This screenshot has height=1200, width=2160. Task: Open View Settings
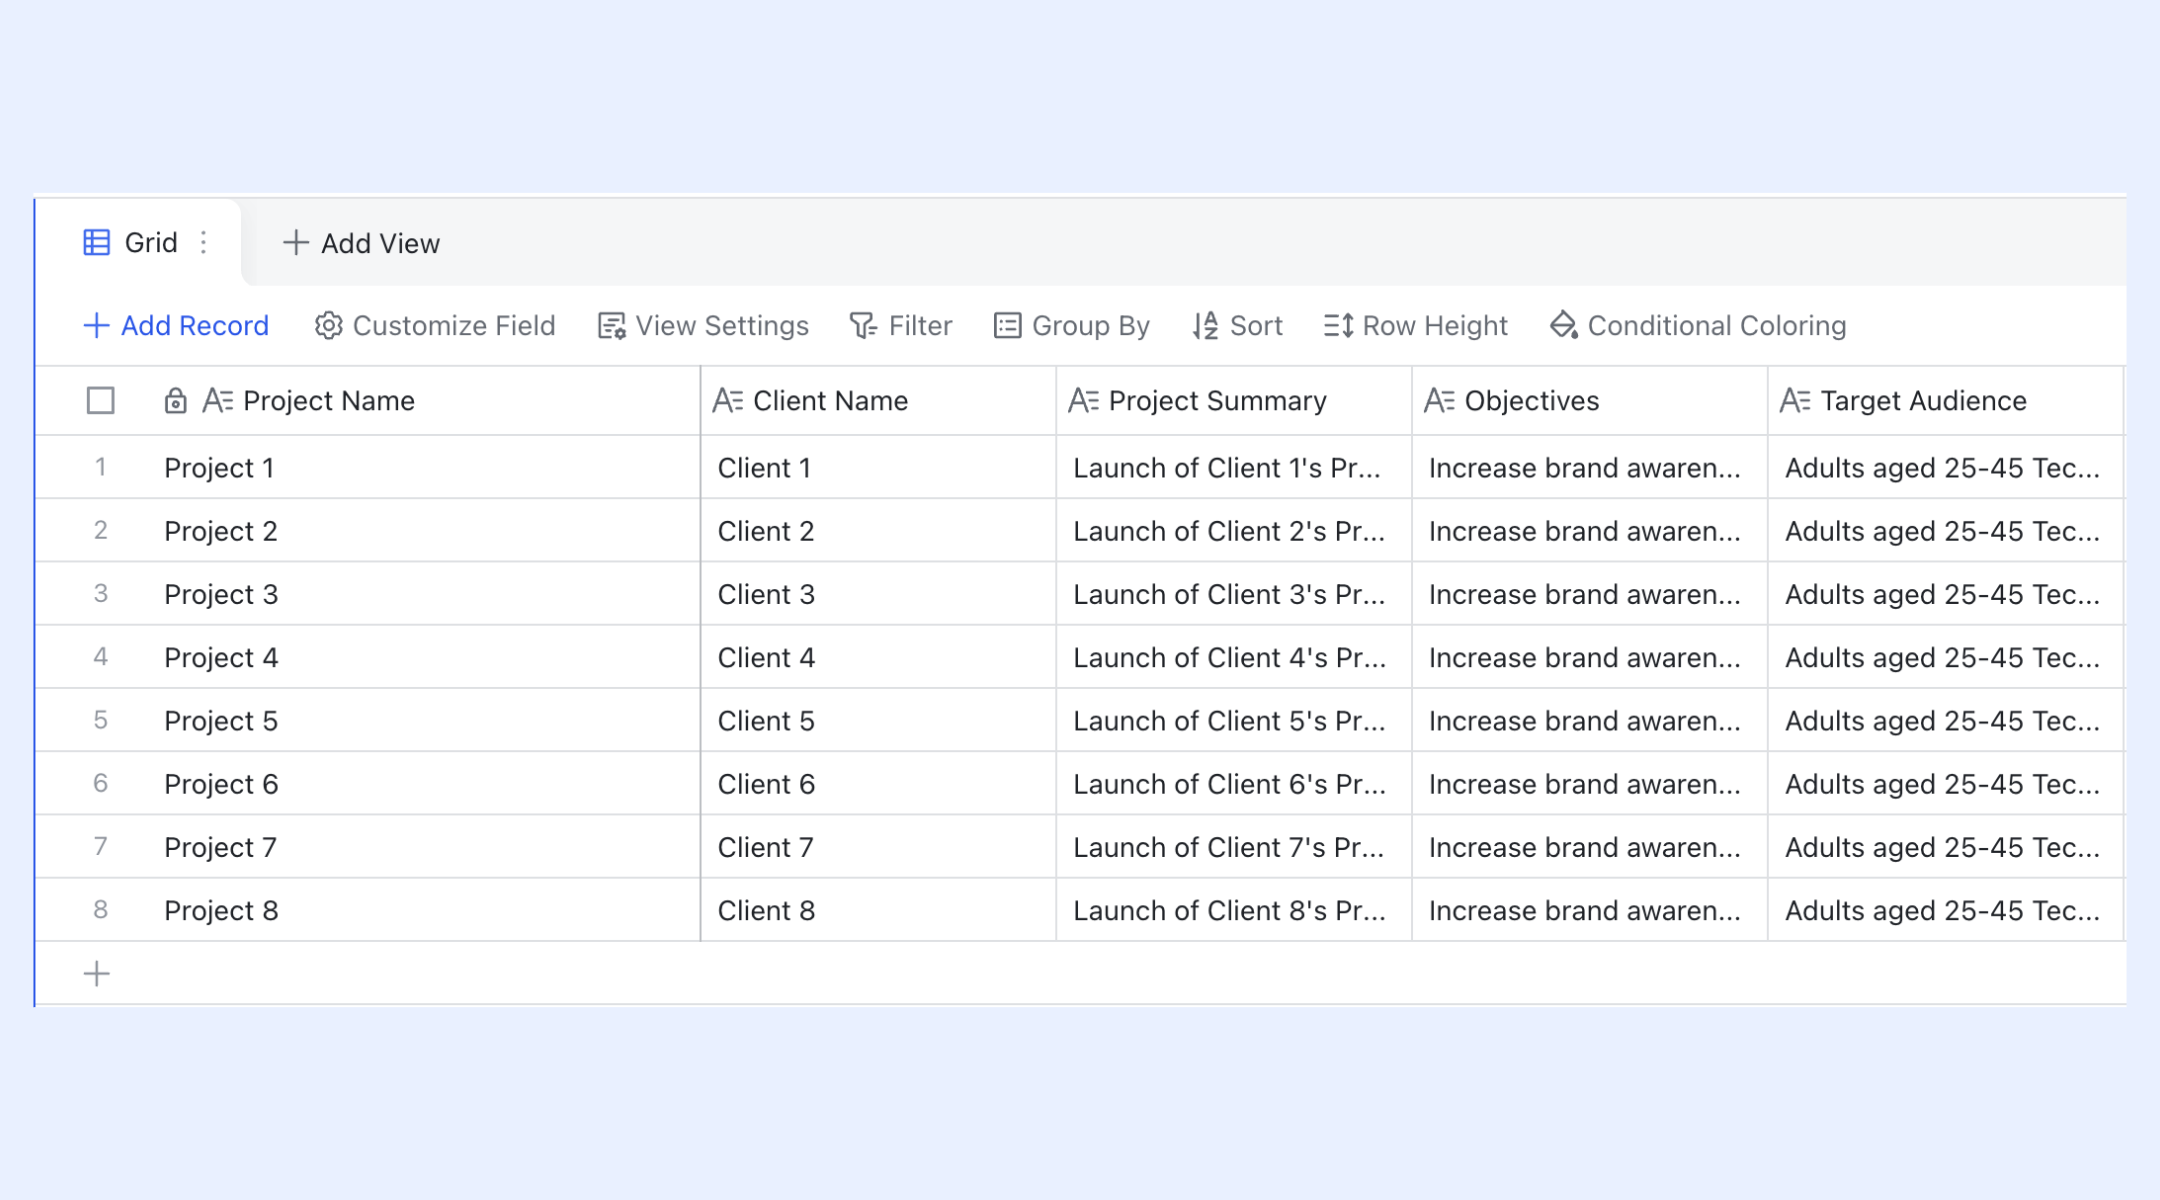(x=703, y=326)
